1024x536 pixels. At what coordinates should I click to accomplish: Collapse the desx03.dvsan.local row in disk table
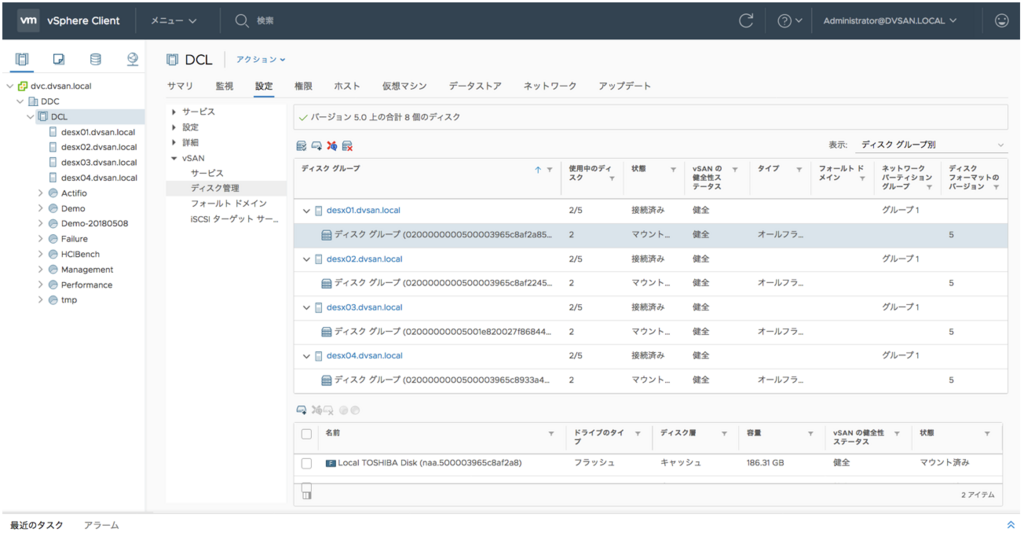306,307
